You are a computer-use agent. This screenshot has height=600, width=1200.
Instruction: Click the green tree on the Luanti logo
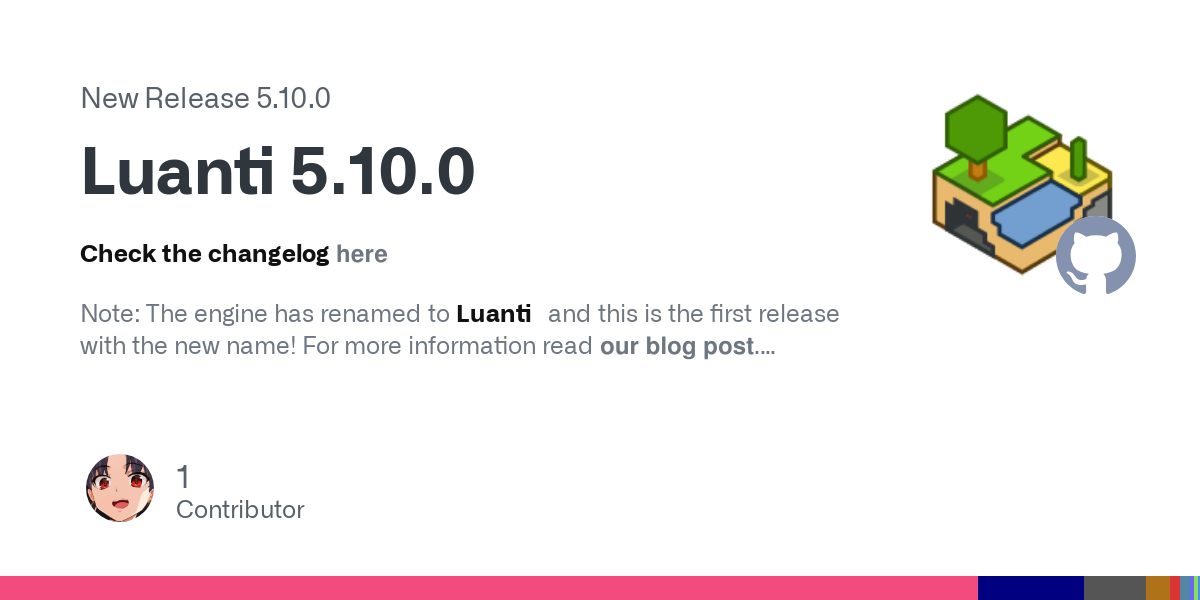(976, 135)
